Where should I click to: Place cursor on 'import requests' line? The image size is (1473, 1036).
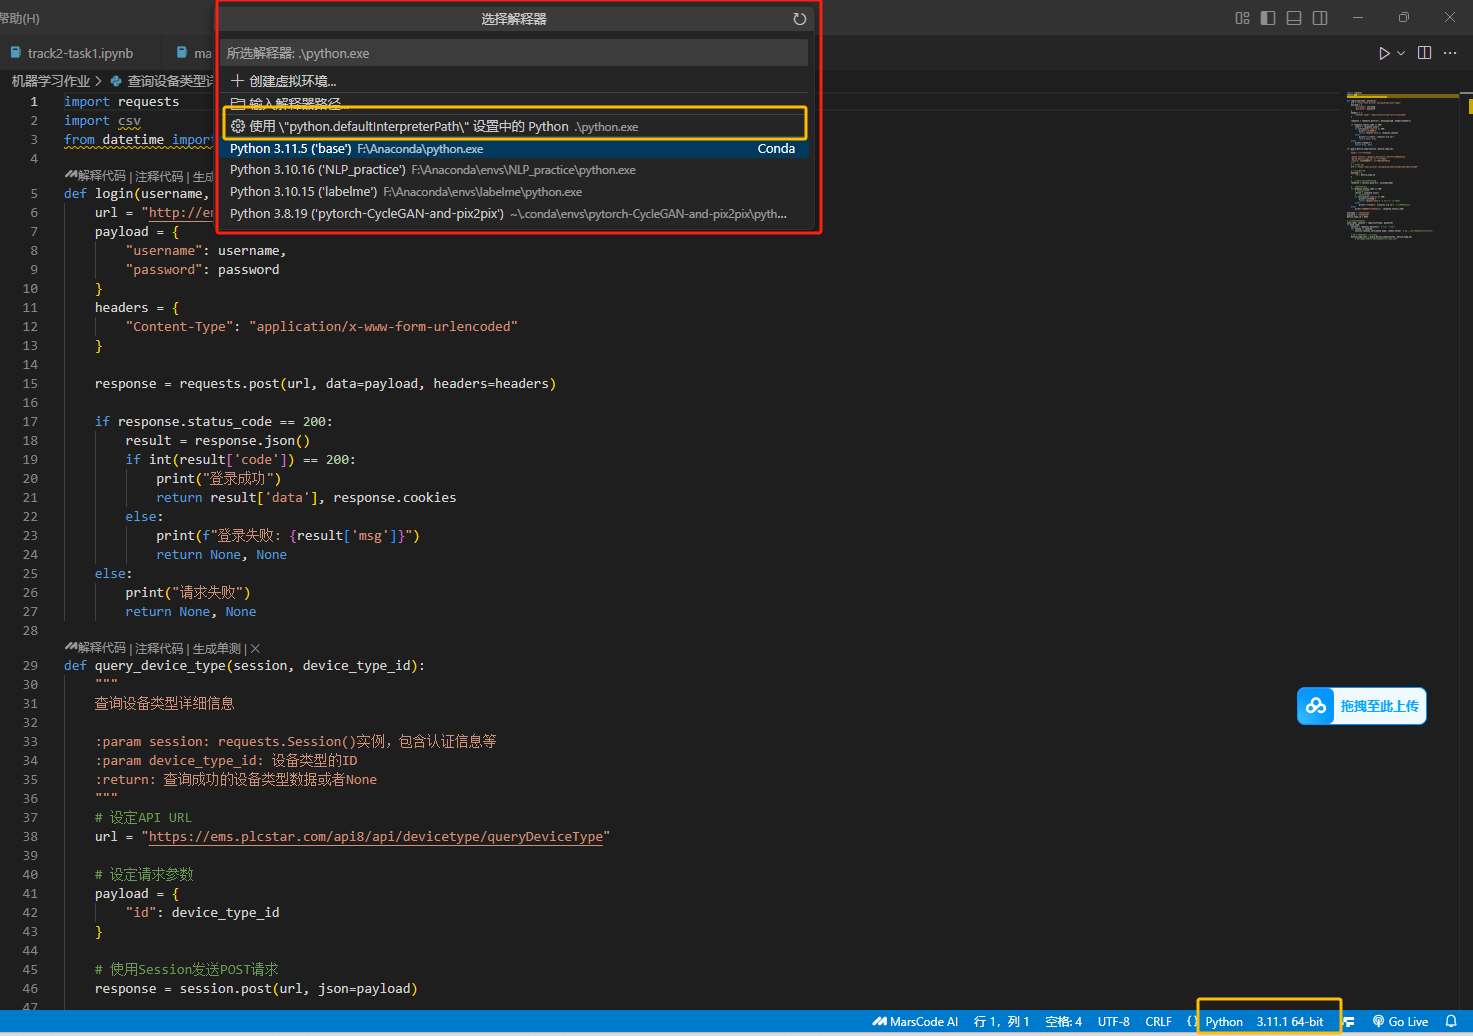tap(121, 102)
